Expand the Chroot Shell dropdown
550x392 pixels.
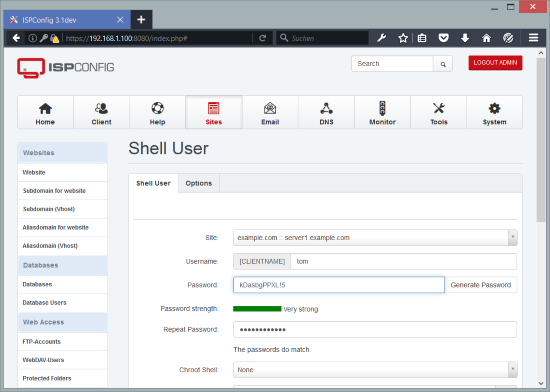(x=512, y=369)
